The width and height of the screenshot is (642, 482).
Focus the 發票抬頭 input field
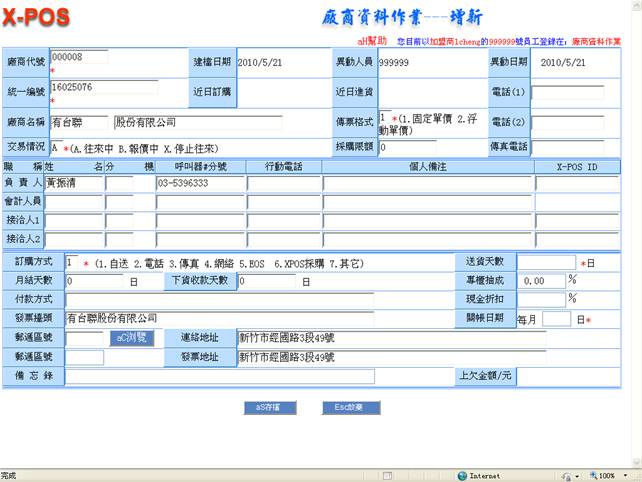(x=219, y=318)
